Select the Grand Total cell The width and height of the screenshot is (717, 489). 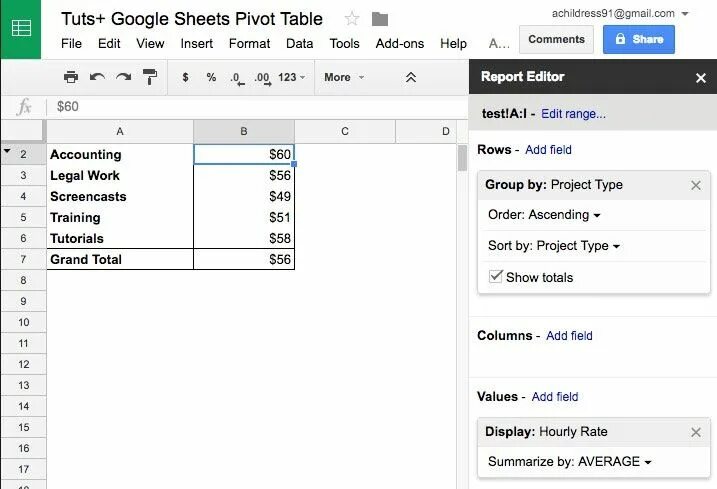coord(120,260)
